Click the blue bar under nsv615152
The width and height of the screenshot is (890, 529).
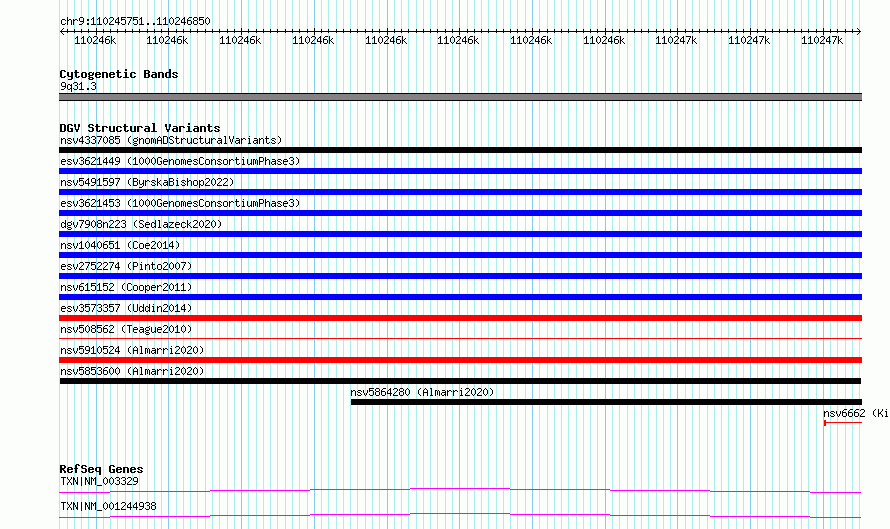[460, 297]
